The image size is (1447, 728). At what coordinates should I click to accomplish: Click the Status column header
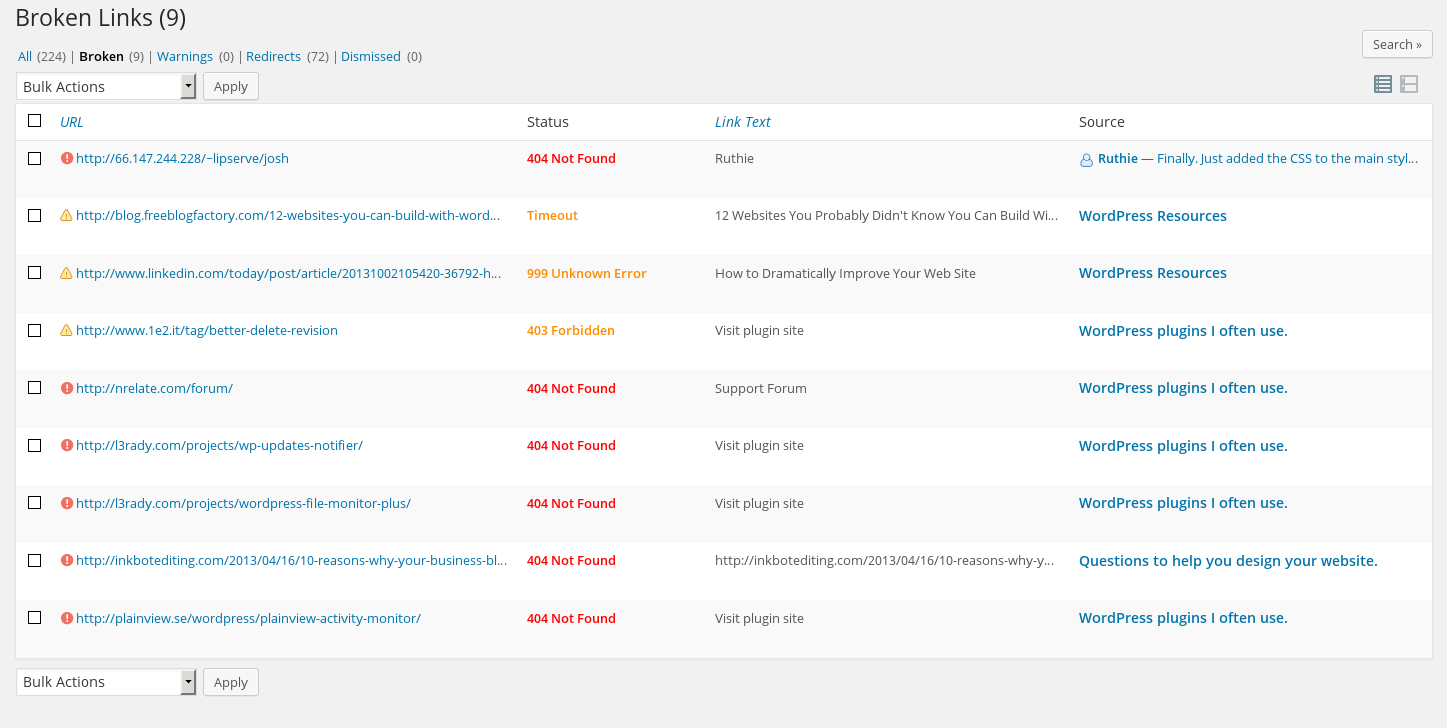(548, 122)
